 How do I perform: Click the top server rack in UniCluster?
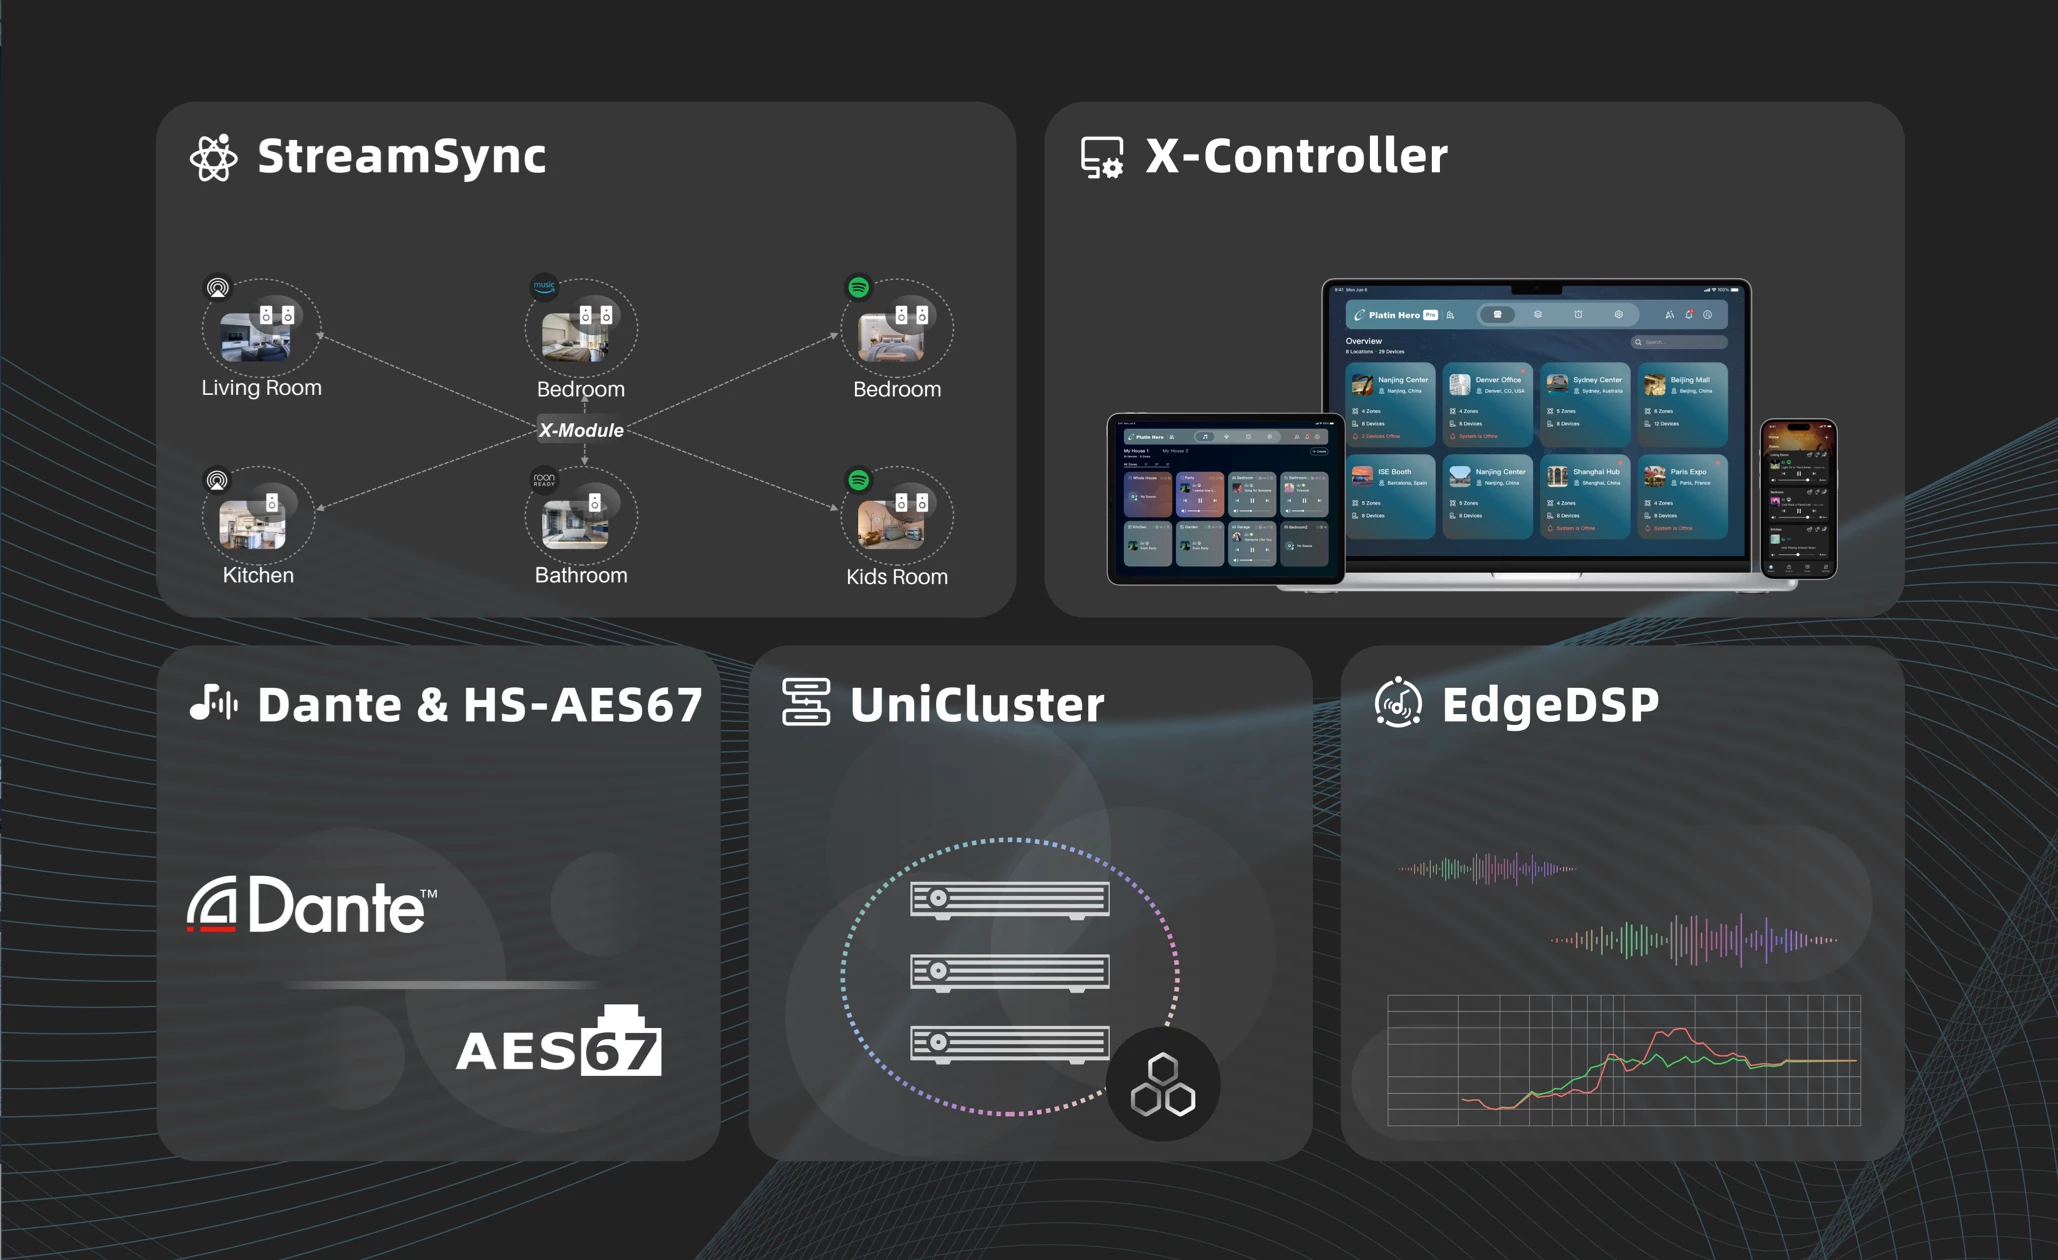pos(1010,900)
